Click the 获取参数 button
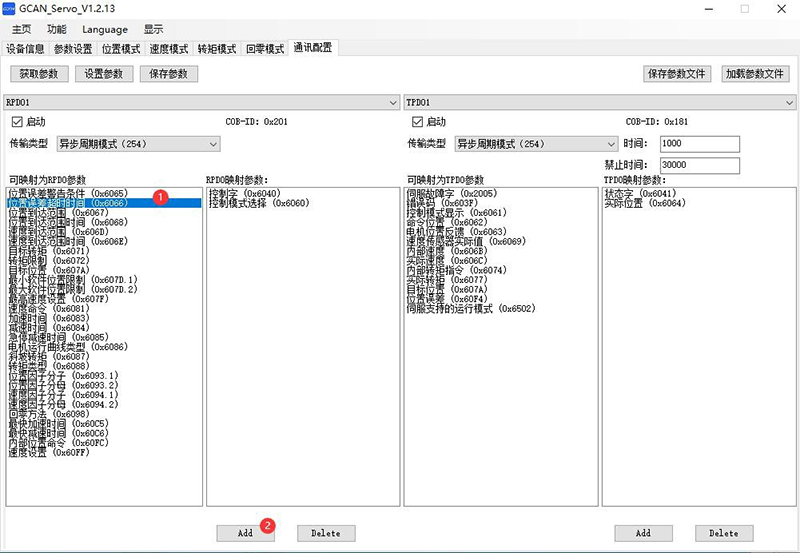The height and width of the screenshot is (553, 800). point(39,74)
